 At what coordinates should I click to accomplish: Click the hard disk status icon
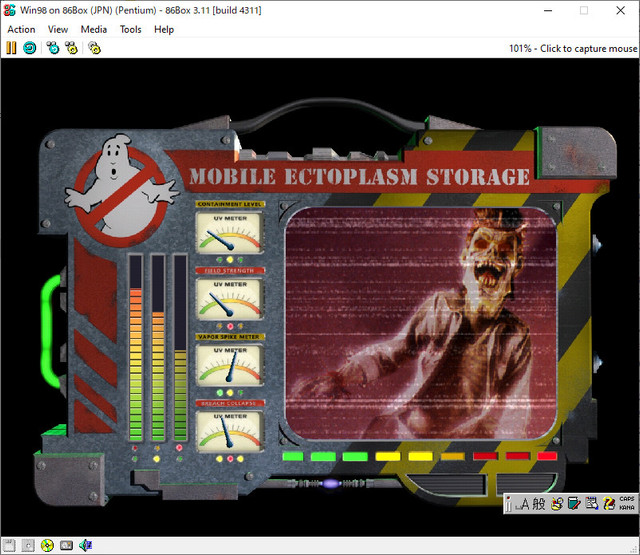[66, 545]
